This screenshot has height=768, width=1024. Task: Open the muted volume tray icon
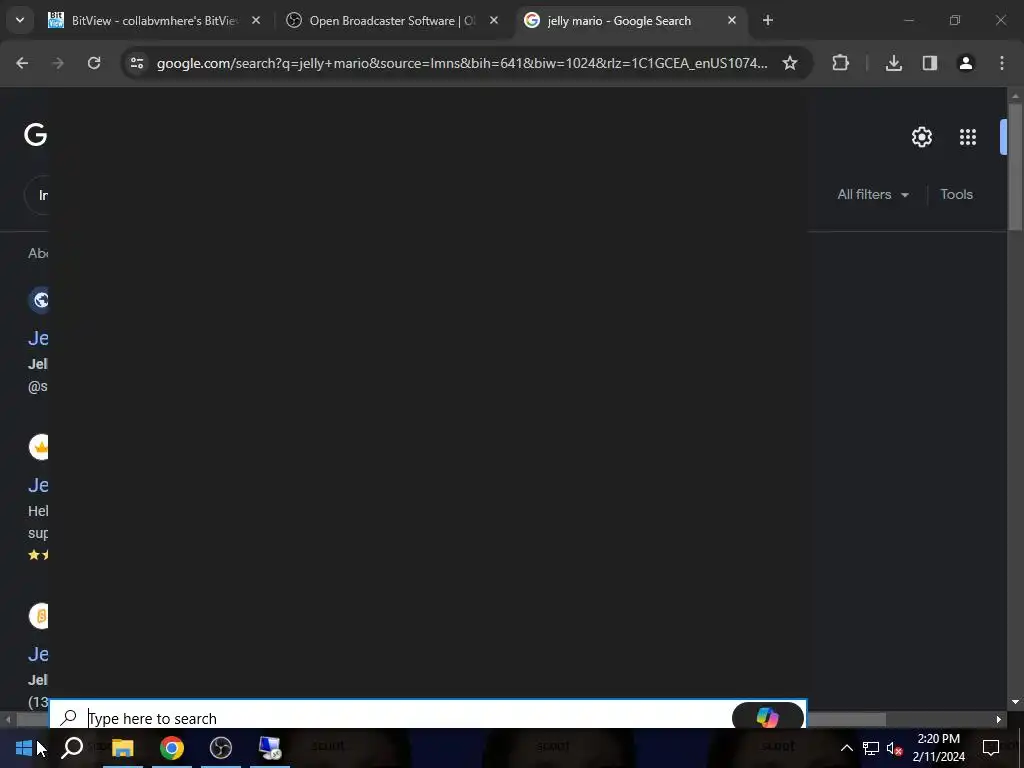[894, 748]
